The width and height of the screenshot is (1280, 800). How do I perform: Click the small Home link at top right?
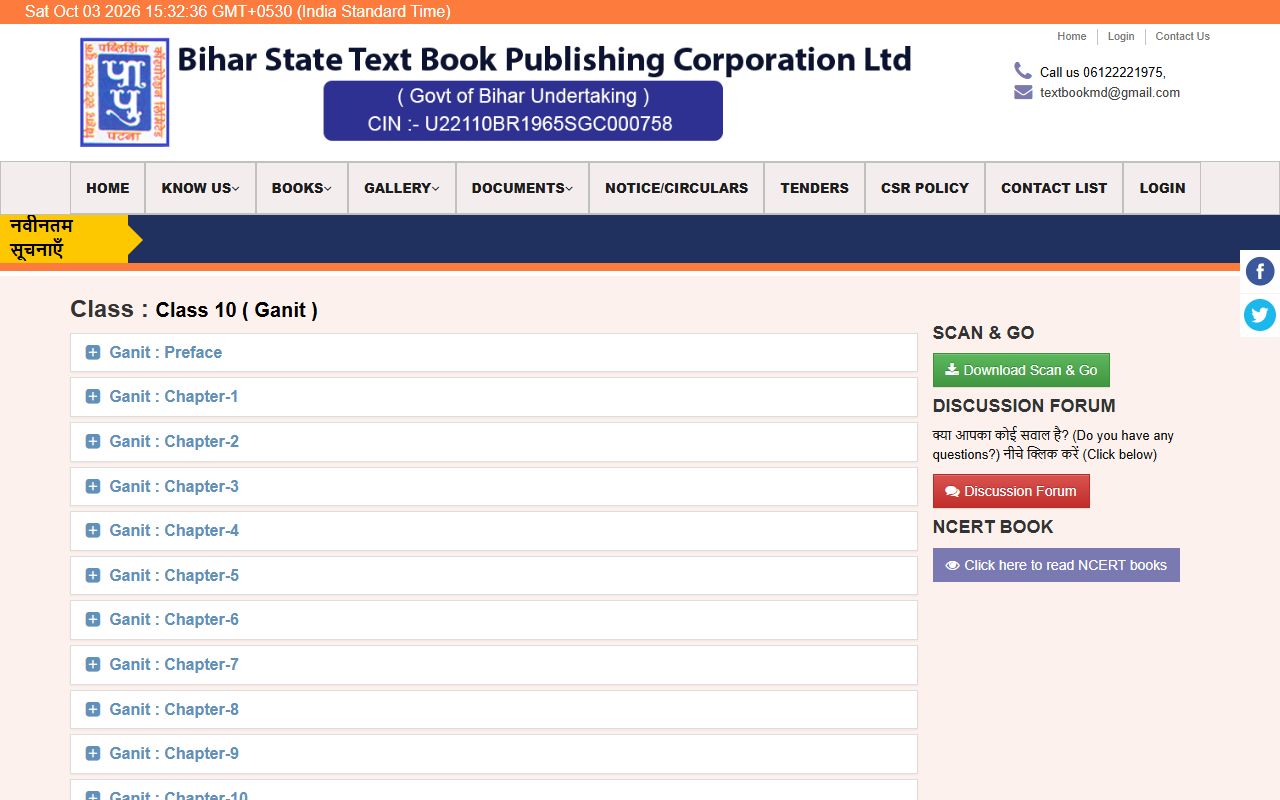tap(1071, 36)
